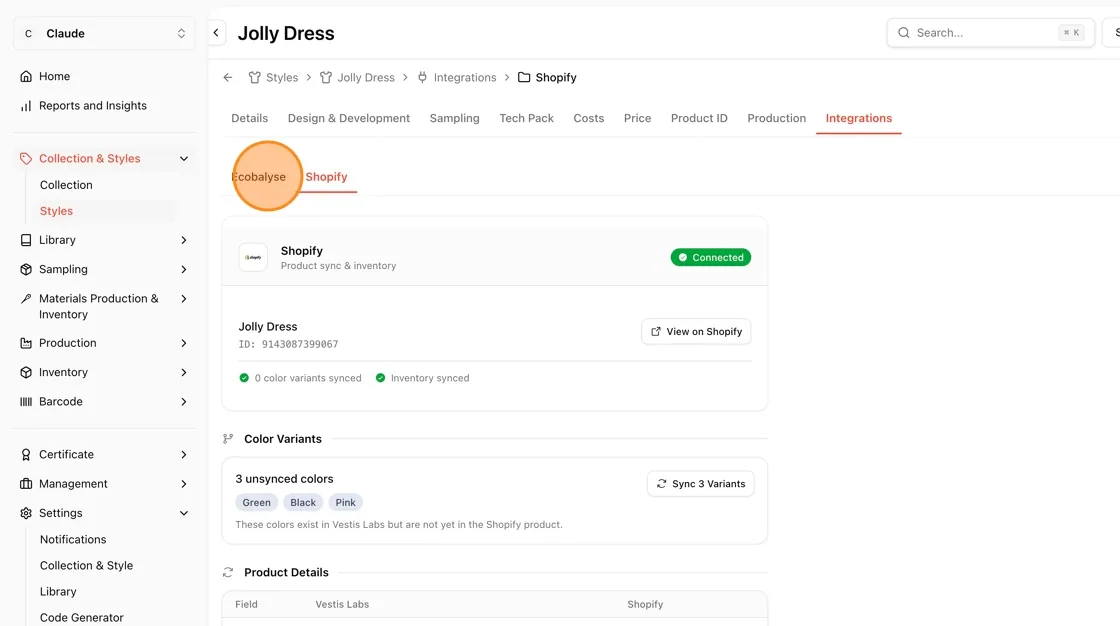Collapse the Collection & Styles section chevron
The image size is (1120, 626).
pos(184,159)
